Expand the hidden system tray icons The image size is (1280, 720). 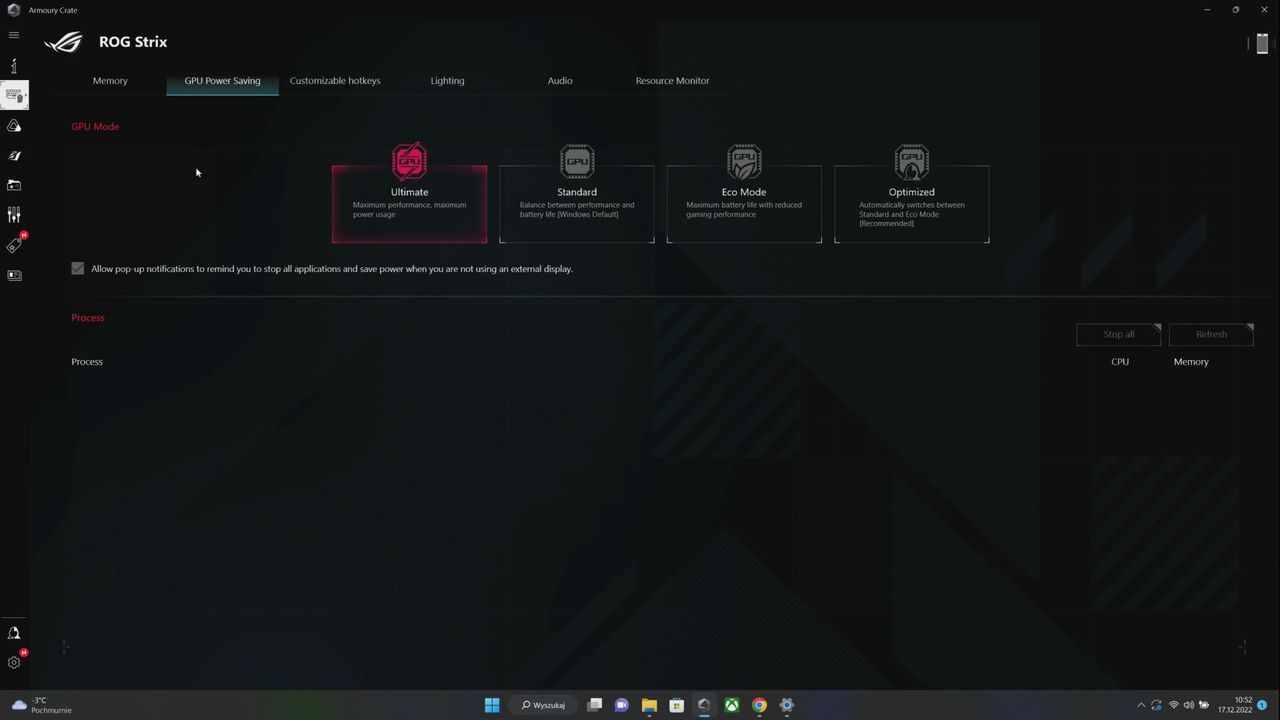pyautogui.click(x=1141, y=705)
